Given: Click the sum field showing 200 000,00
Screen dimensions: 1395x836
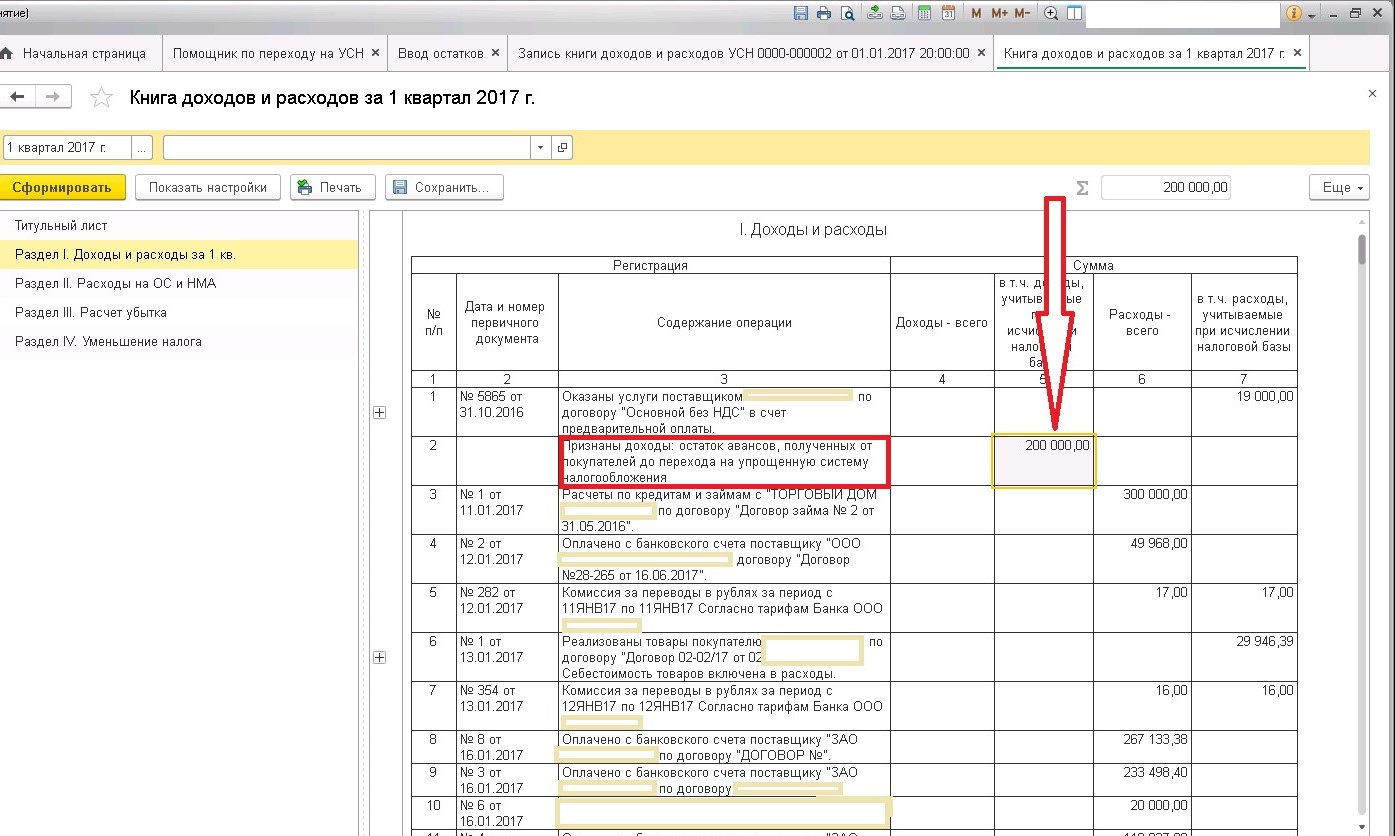Looking at the screenshot, I should click(1166, 187).
